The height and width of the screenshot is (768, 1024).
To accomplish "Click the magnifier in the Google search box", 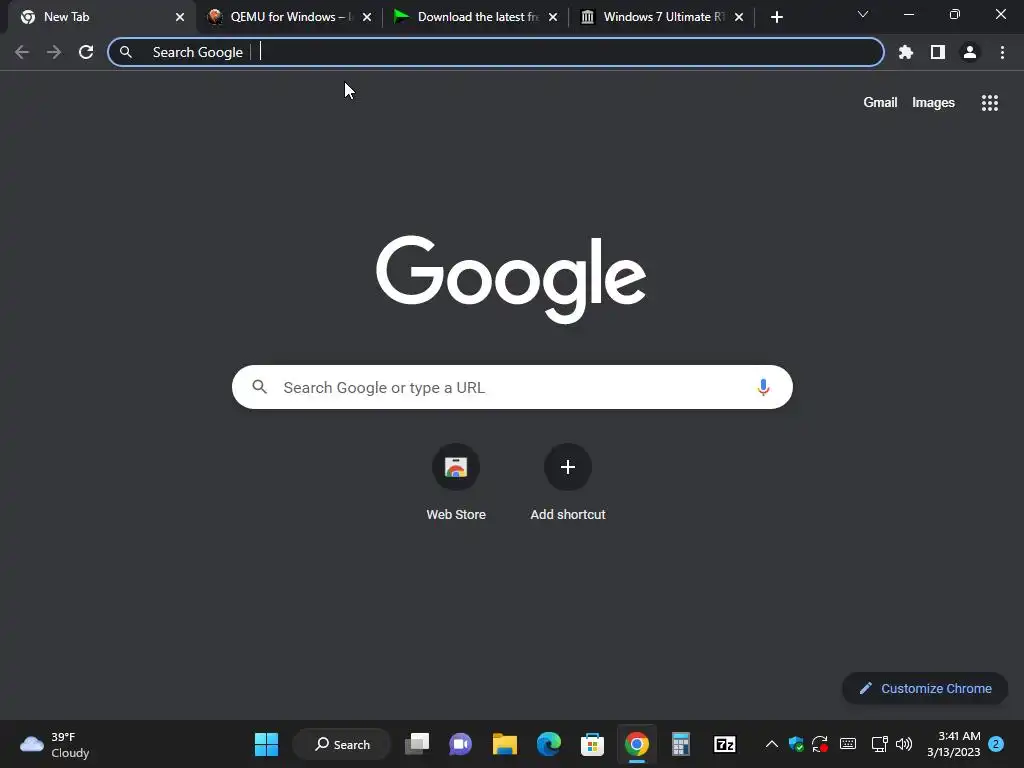I will click(260, 387).
